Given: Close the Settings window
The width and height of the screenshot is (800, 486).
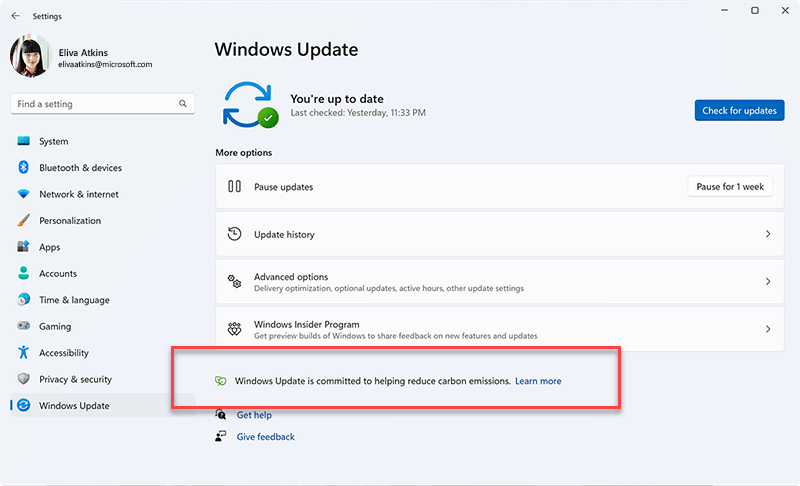Looking at the screenshot, I should pyautogui.click(x=785, y=10).
